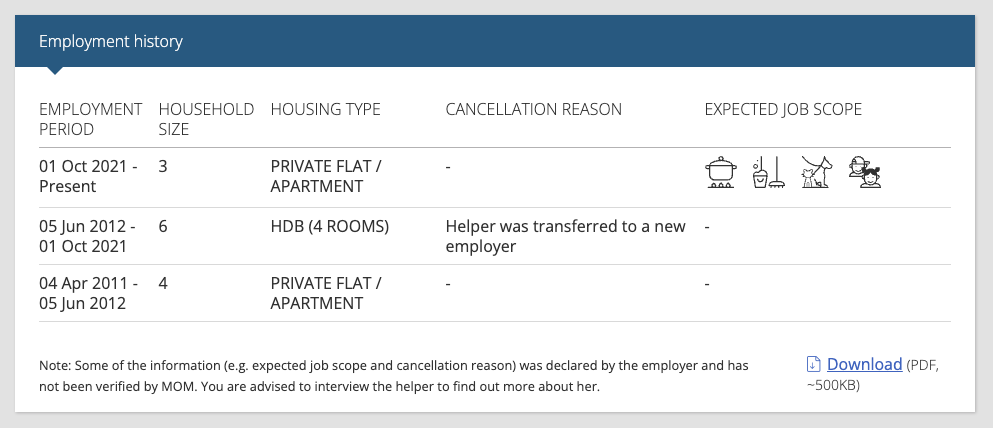Click the pet care dog icon

816,172
